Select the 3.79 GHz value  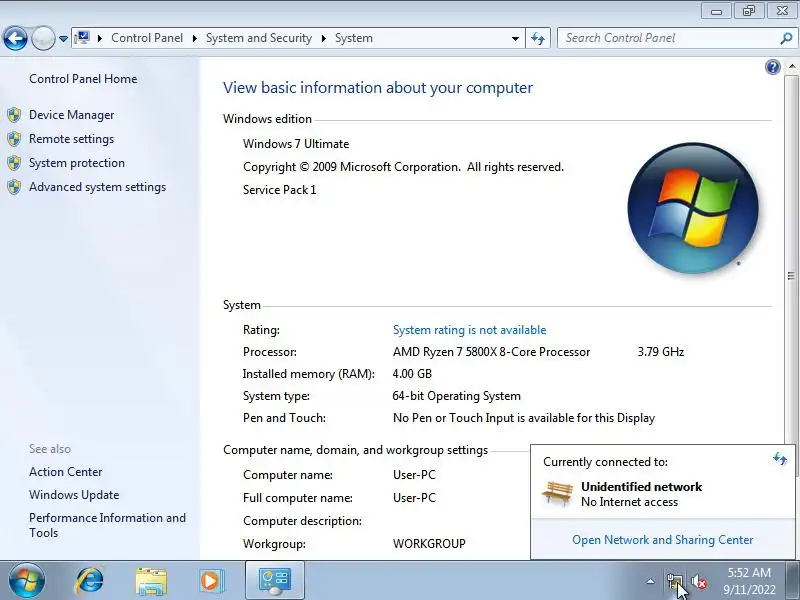pyautogui.click(x=661, y=352)
